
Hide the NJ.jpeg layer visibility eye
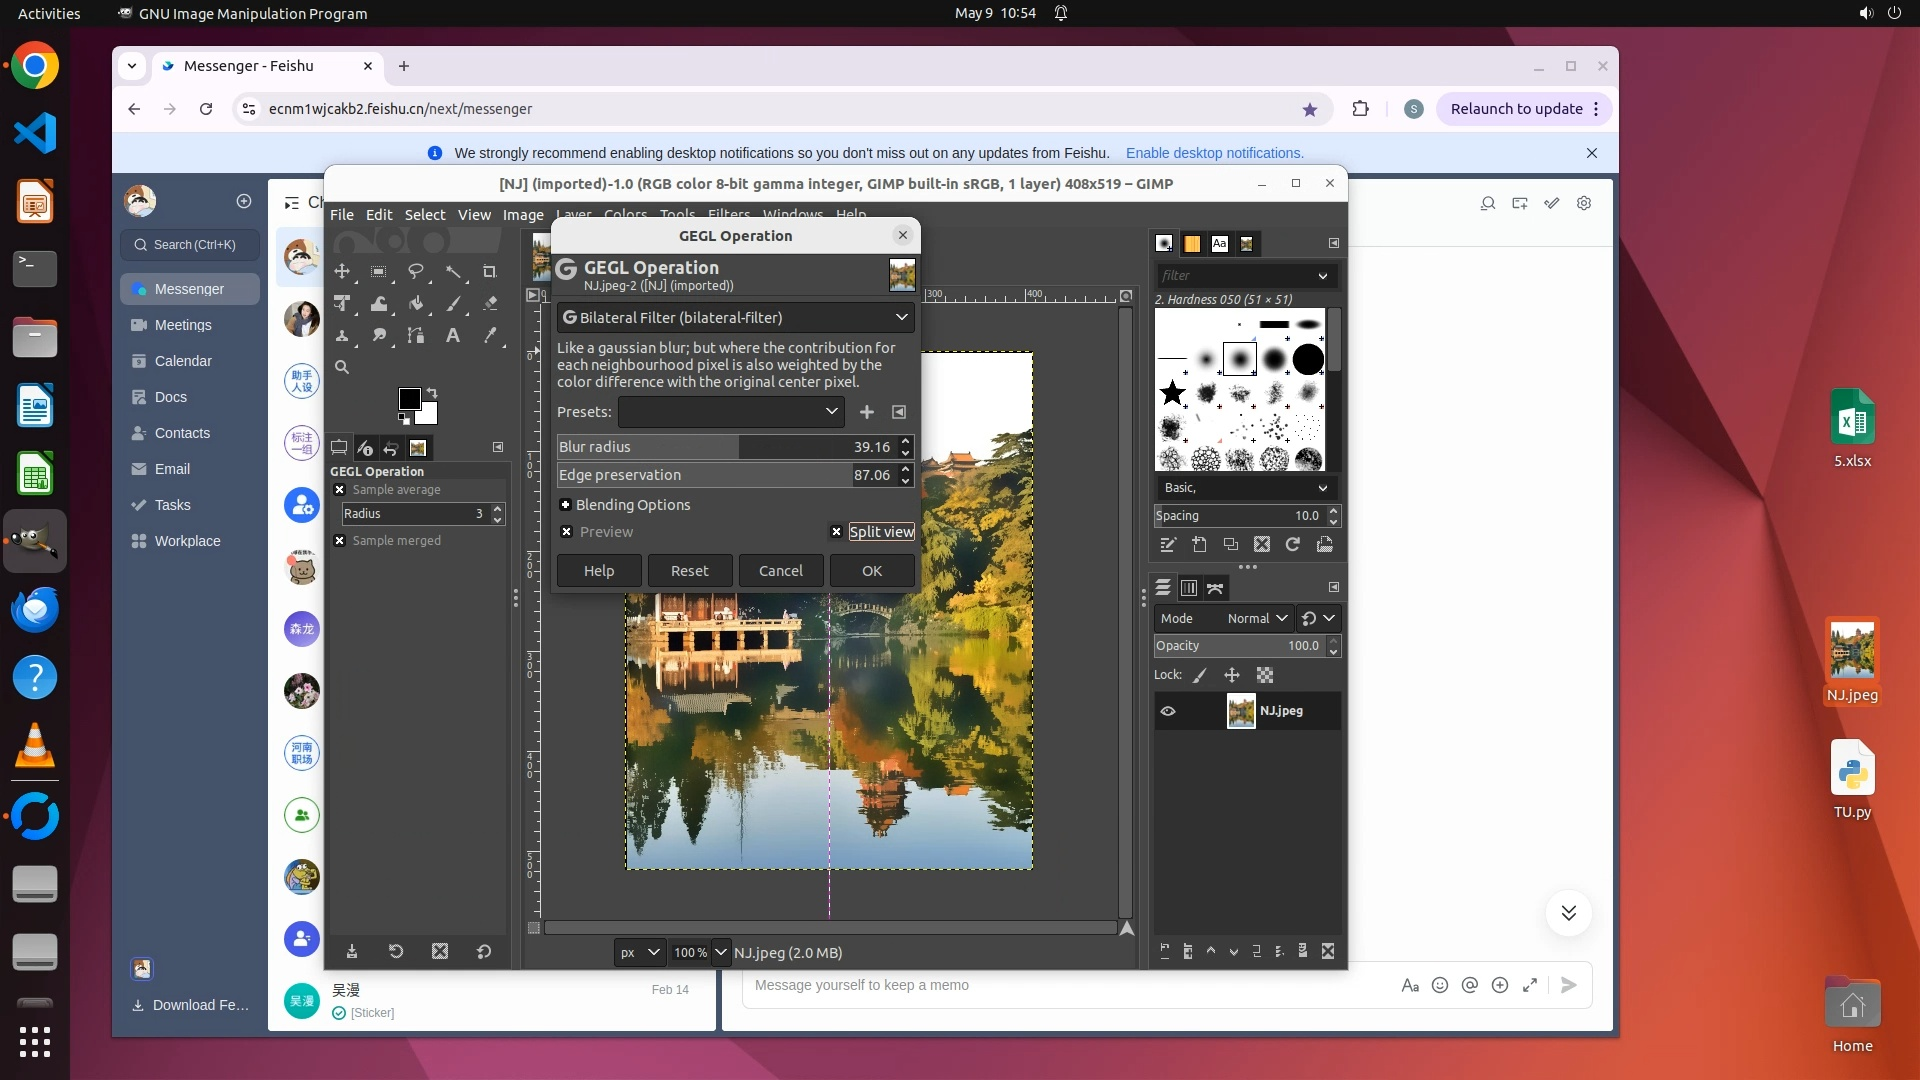click(1168, 711)
